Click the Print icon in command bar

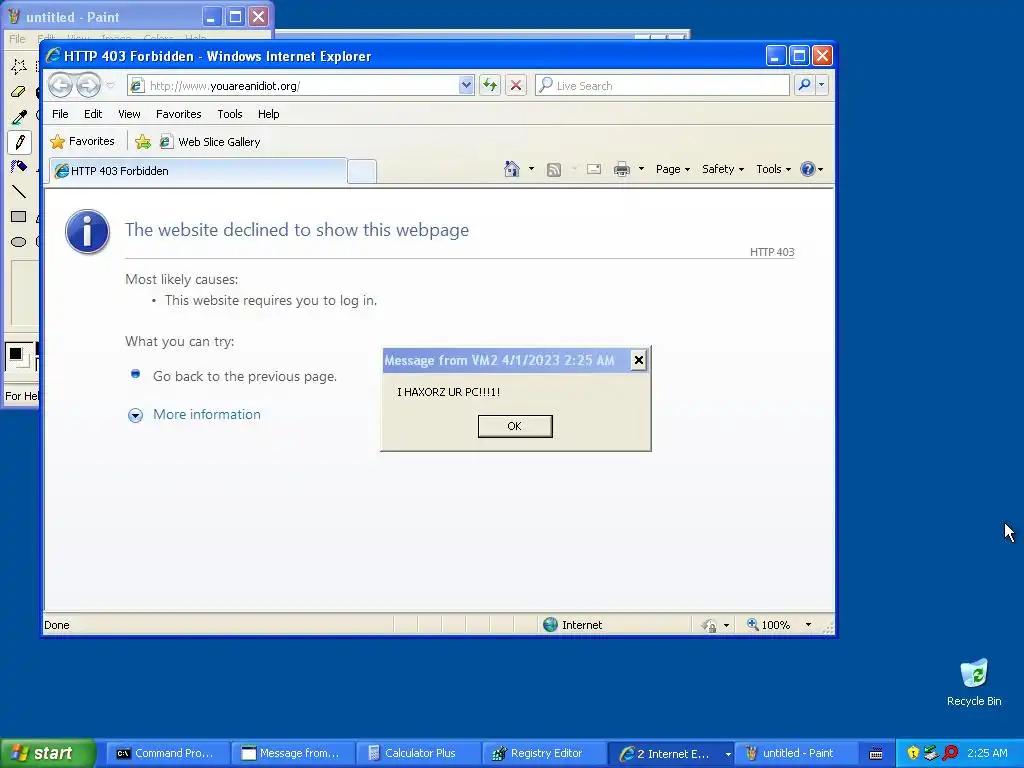tap(622, 170)
